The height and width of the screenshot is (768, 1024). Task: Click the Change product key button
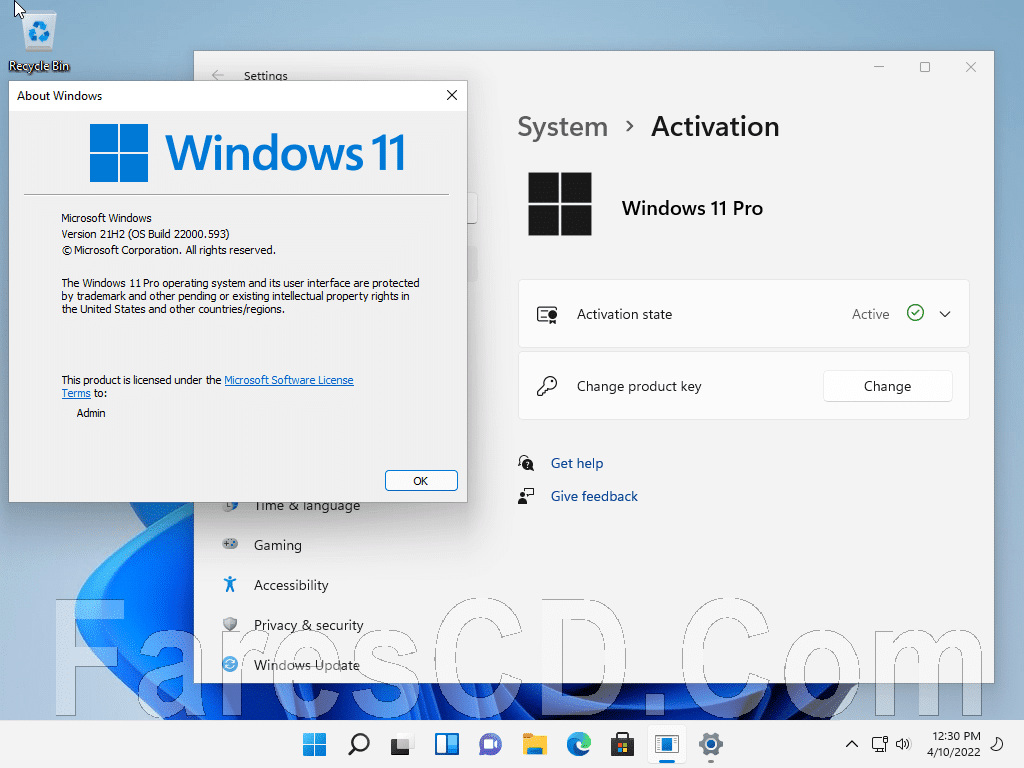[x=888, y=386]
